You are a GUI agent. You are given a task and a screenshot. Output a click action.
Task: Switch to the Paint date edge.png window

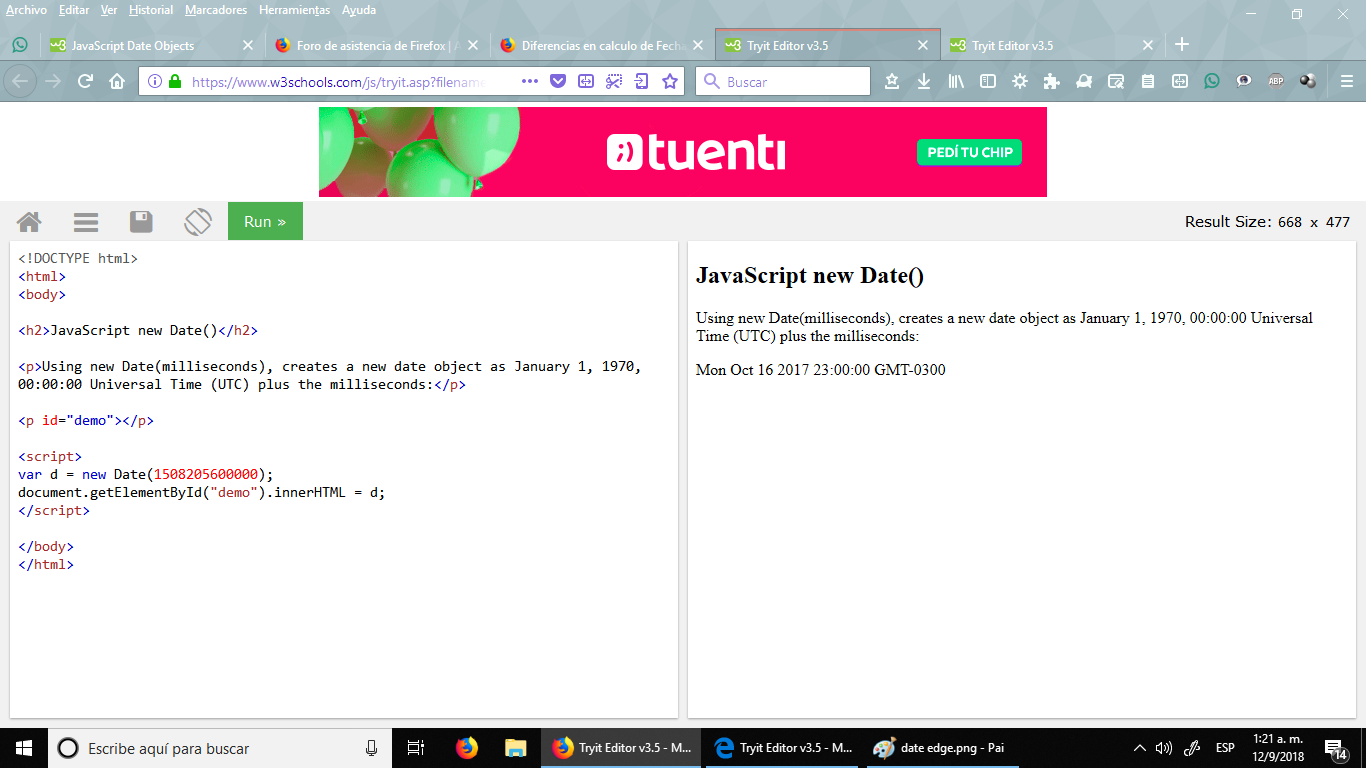pos(944,748)
